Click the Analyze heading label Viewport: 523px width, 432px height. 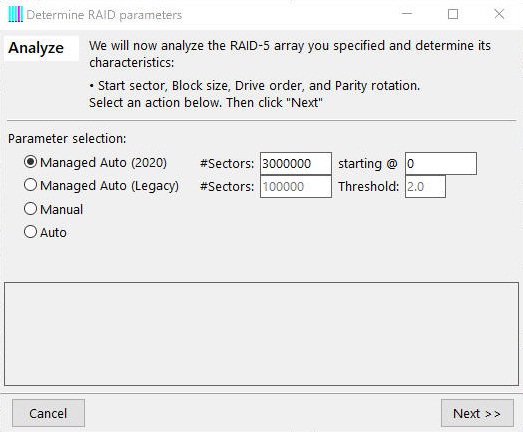[36, 48]
